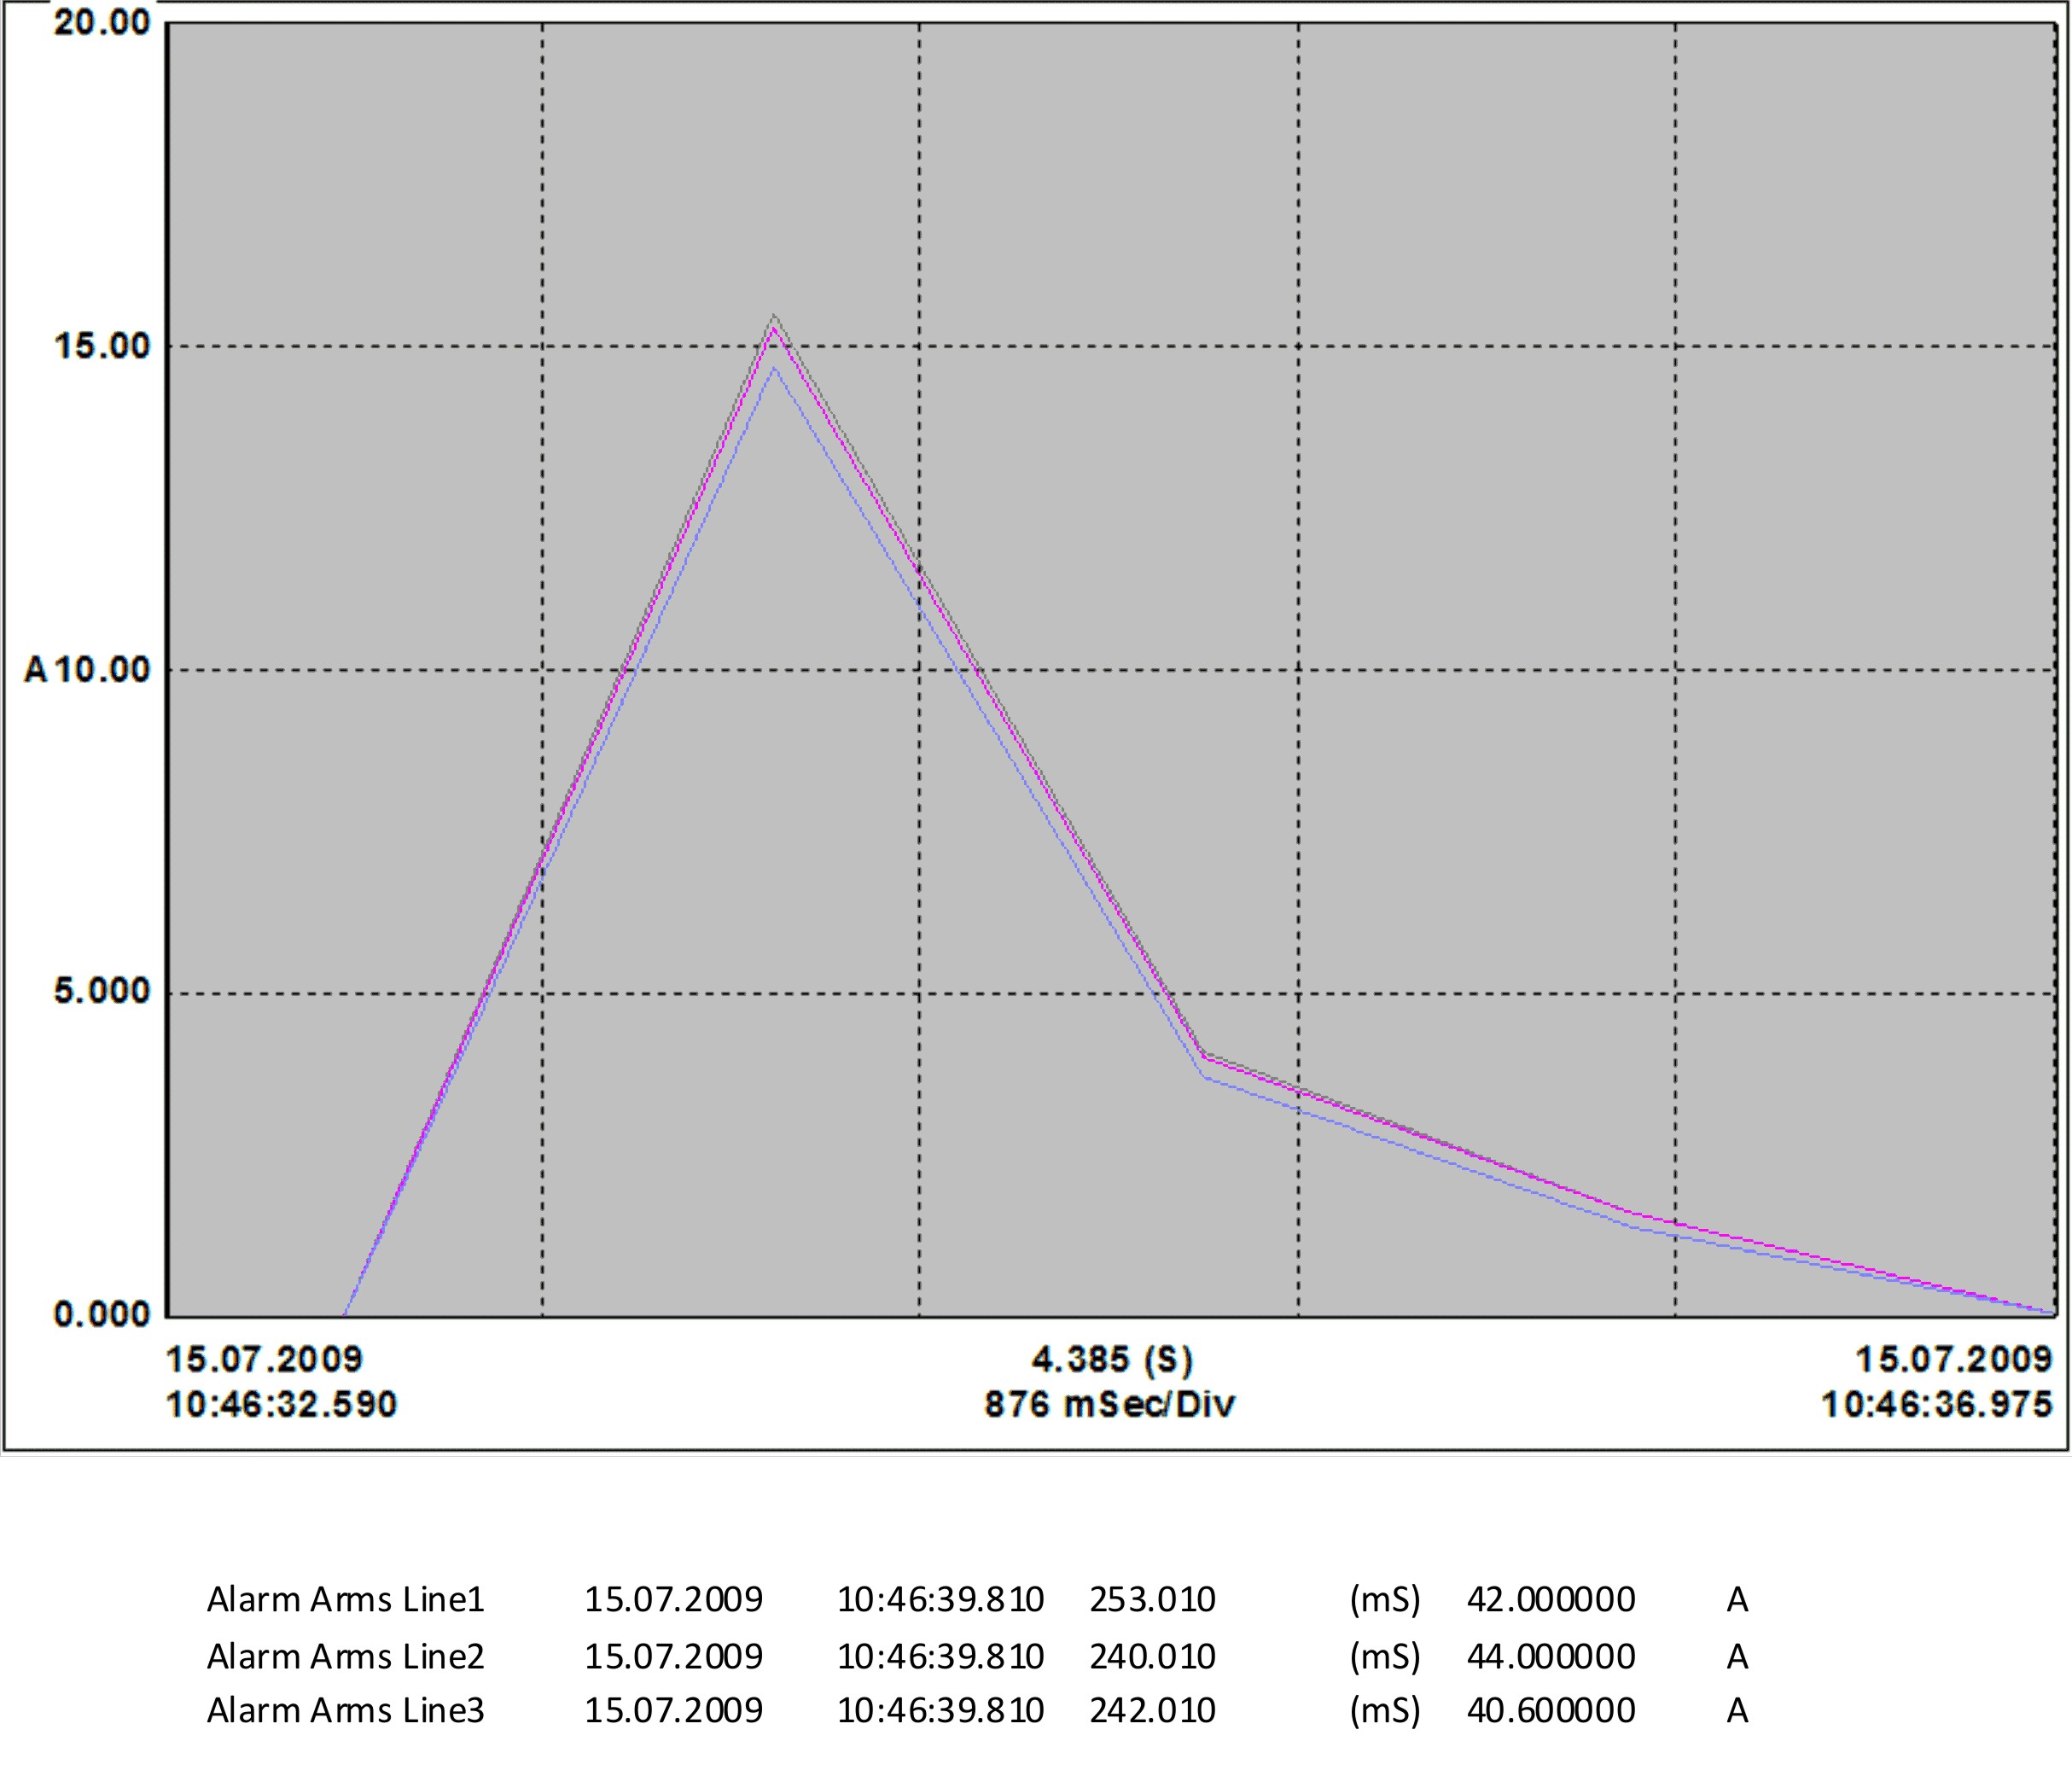Click time 10:46:39.810 in Line1 row
The image size is (2072, 1776).
click(x=941, y=1600)
